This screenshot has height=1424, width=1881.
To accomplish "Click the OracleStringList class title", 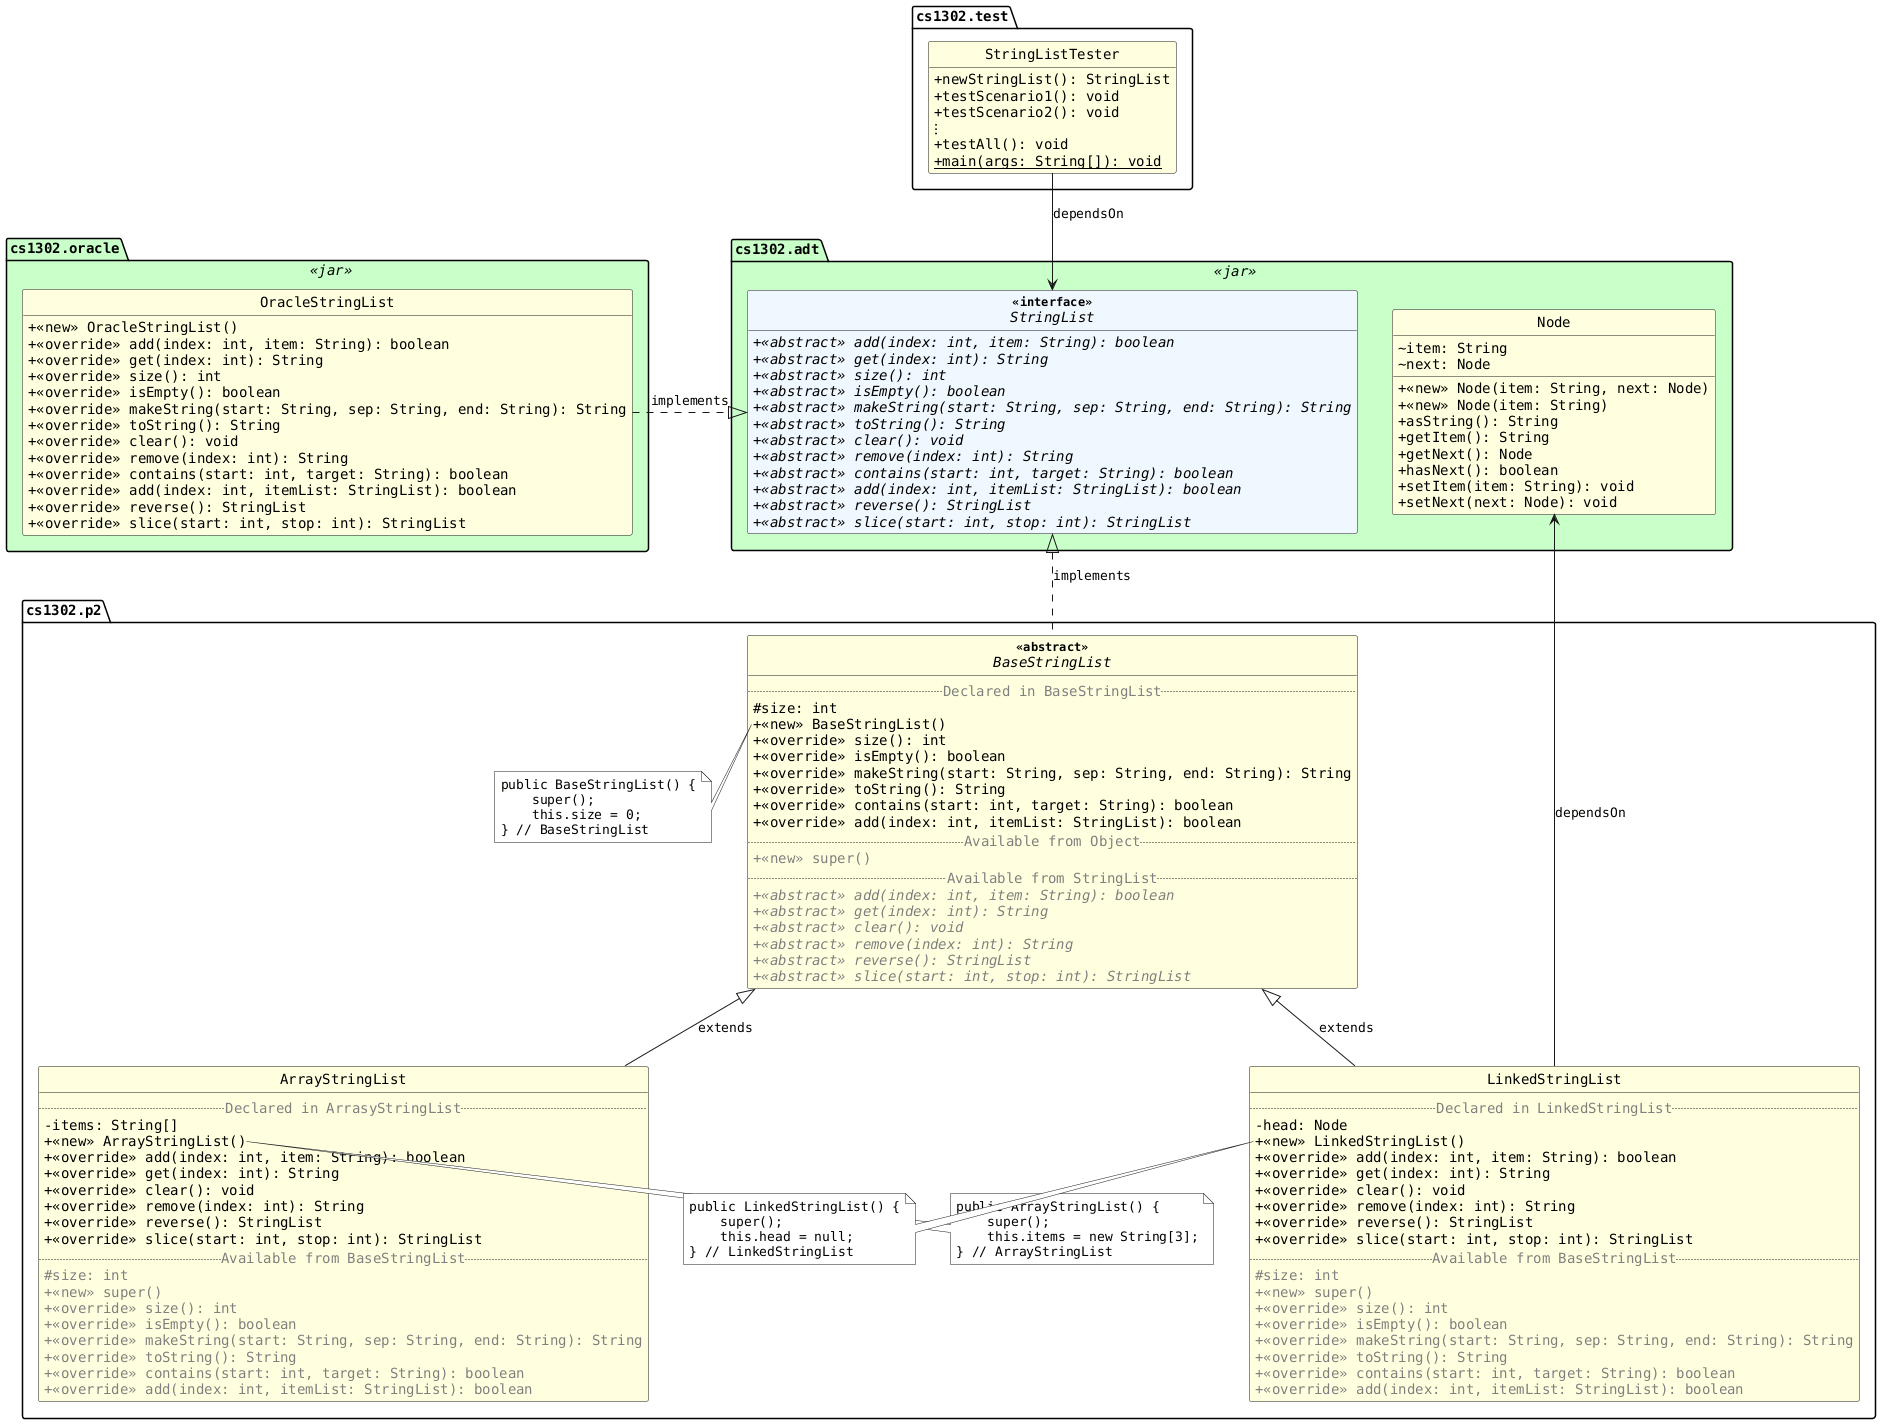I will [327, 302].
